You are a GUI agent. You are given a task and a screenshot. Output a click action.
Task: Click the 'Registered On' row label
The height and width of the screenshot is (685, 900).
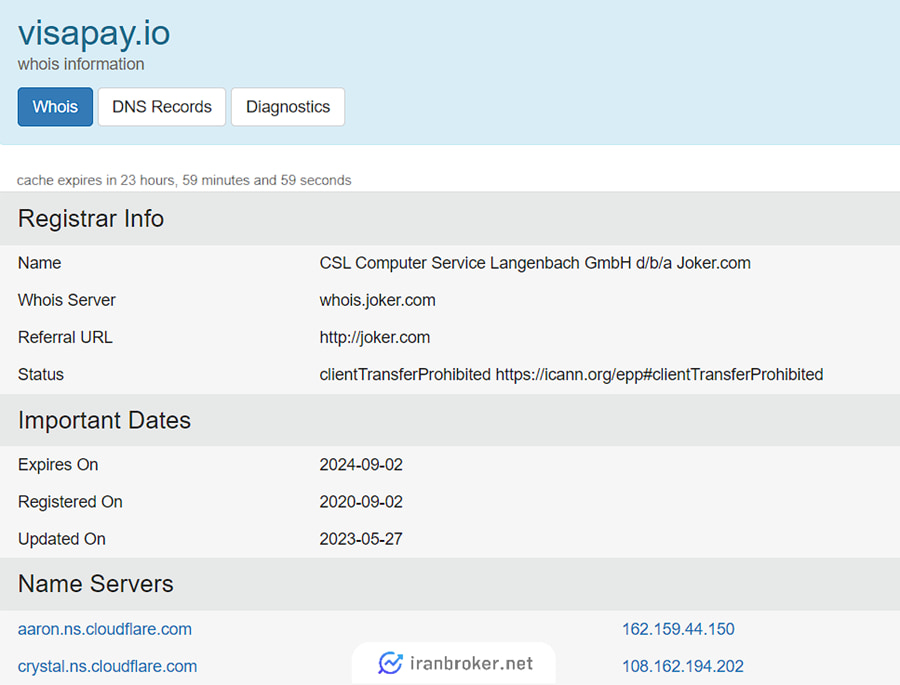[70, 502]
